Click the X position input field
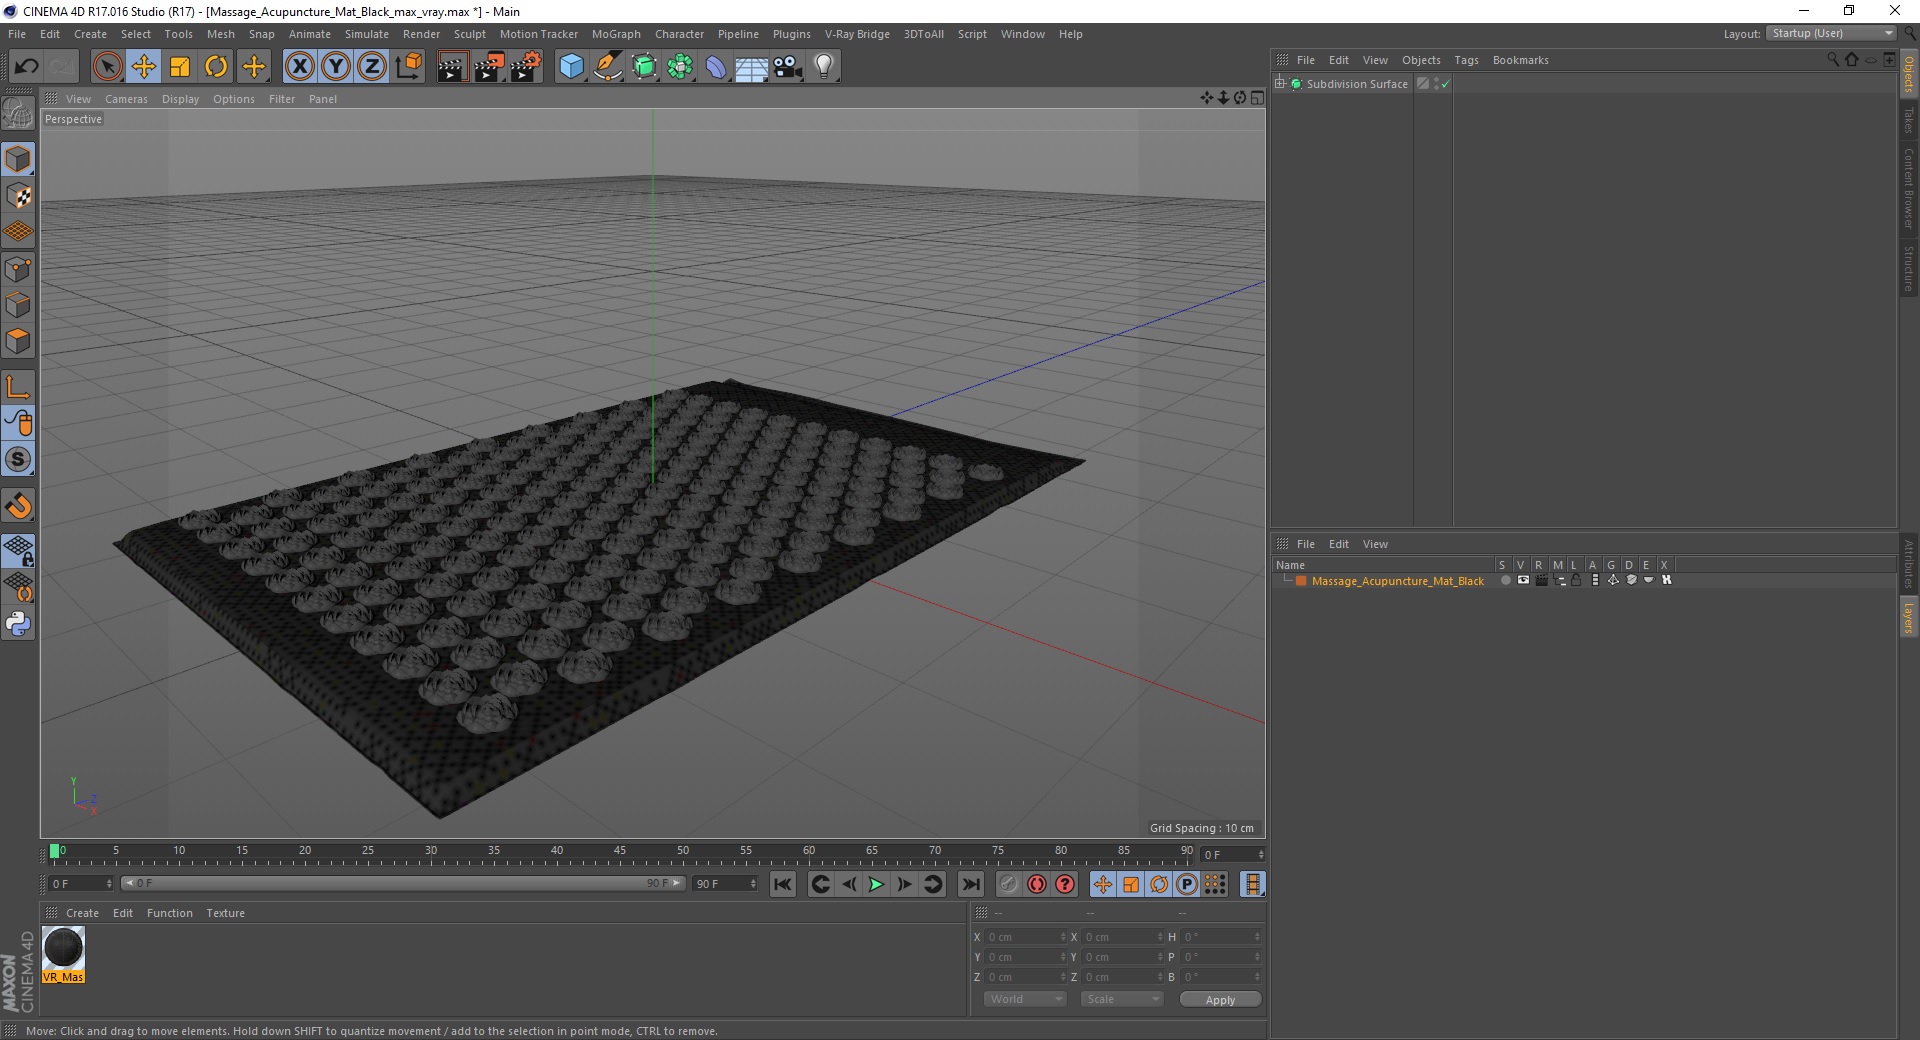The height and width of the screenshot is (1040, 1920). pyautogui.click(x=1024, y=937)
